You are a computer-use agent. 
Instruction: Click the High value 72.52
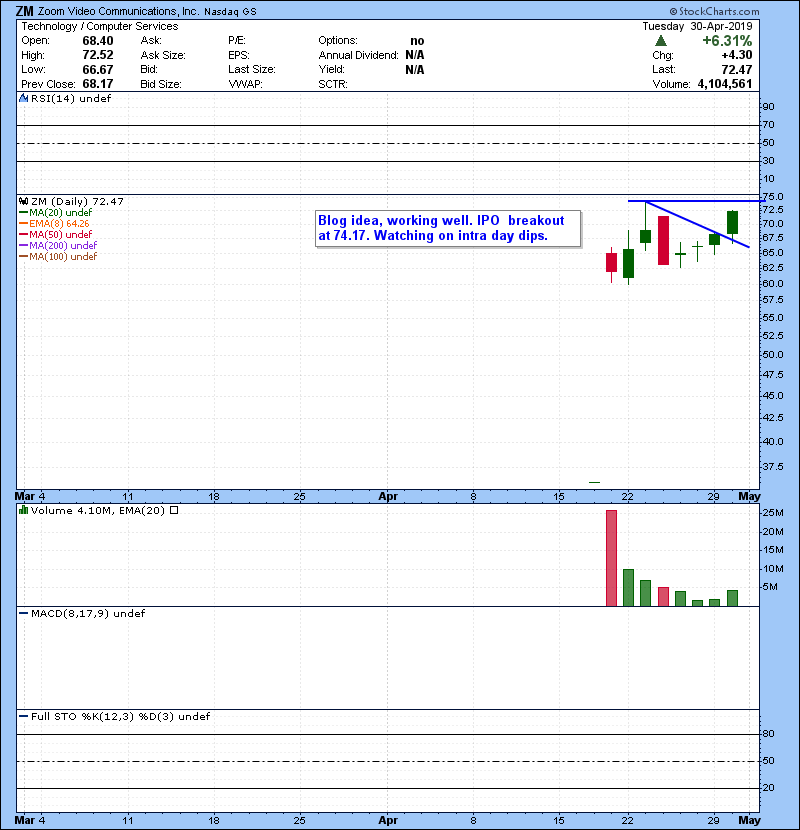point(98,55)
